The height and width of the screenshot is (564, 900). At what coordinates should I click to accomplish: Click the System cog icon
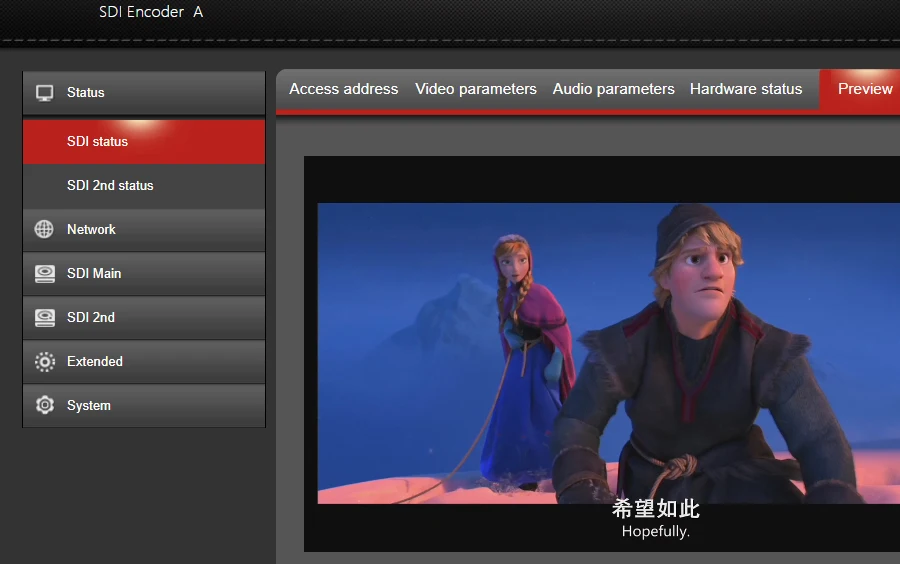coord(45,405)
